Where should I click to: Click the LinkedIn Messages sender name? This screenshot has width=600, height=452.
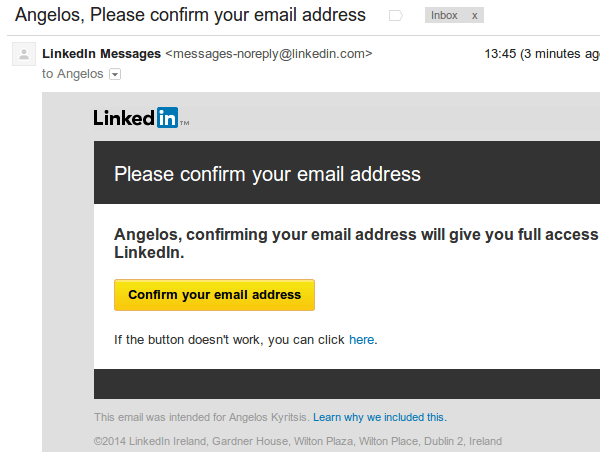point(101,53)
